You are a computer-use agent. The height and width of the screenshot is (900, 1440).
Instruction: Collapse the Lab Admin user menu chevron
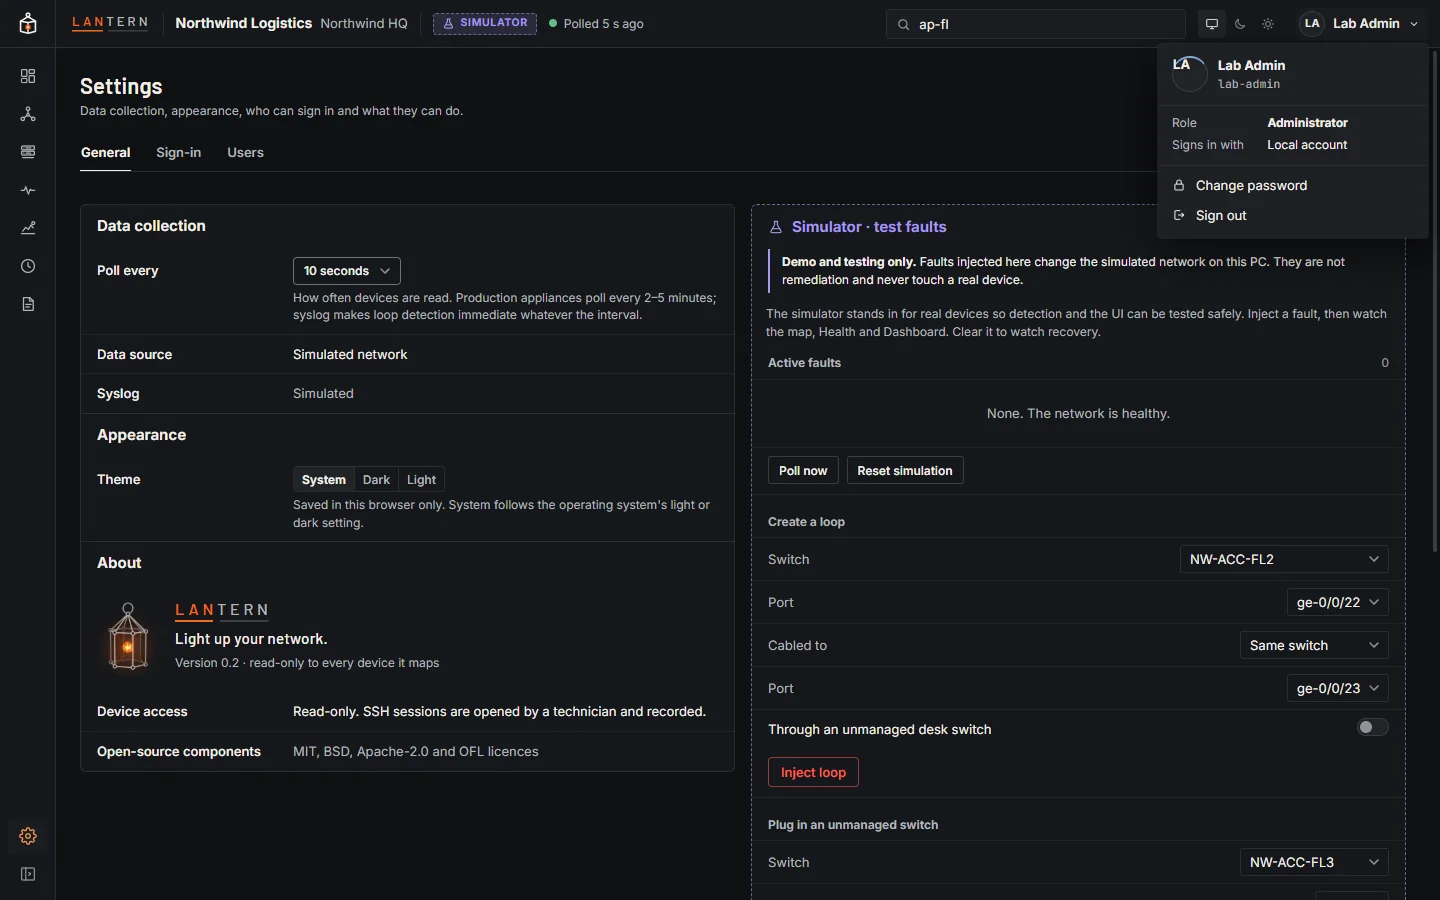click(x=1414, y=24)
